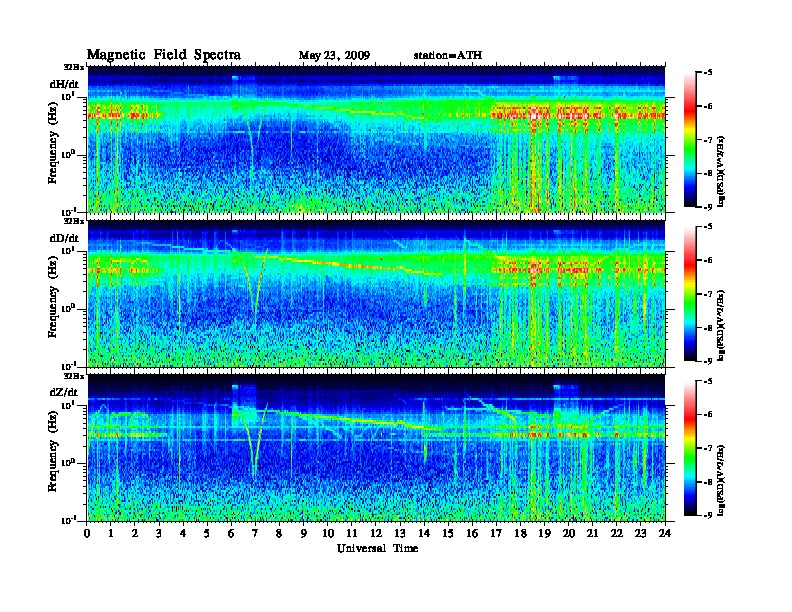Click the dZ/dt spectrogram plot area
Screen dimensions: 792x612
pyautogui.click(x=376, y=448)
